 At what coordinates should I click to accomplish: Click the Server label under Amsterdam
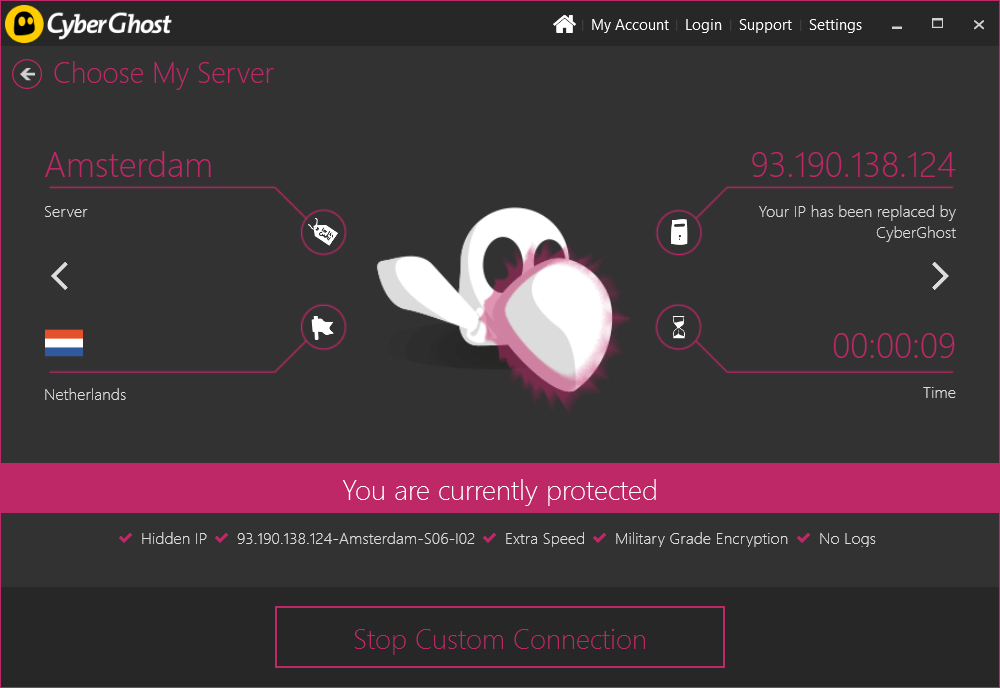(x=66, y=212)
